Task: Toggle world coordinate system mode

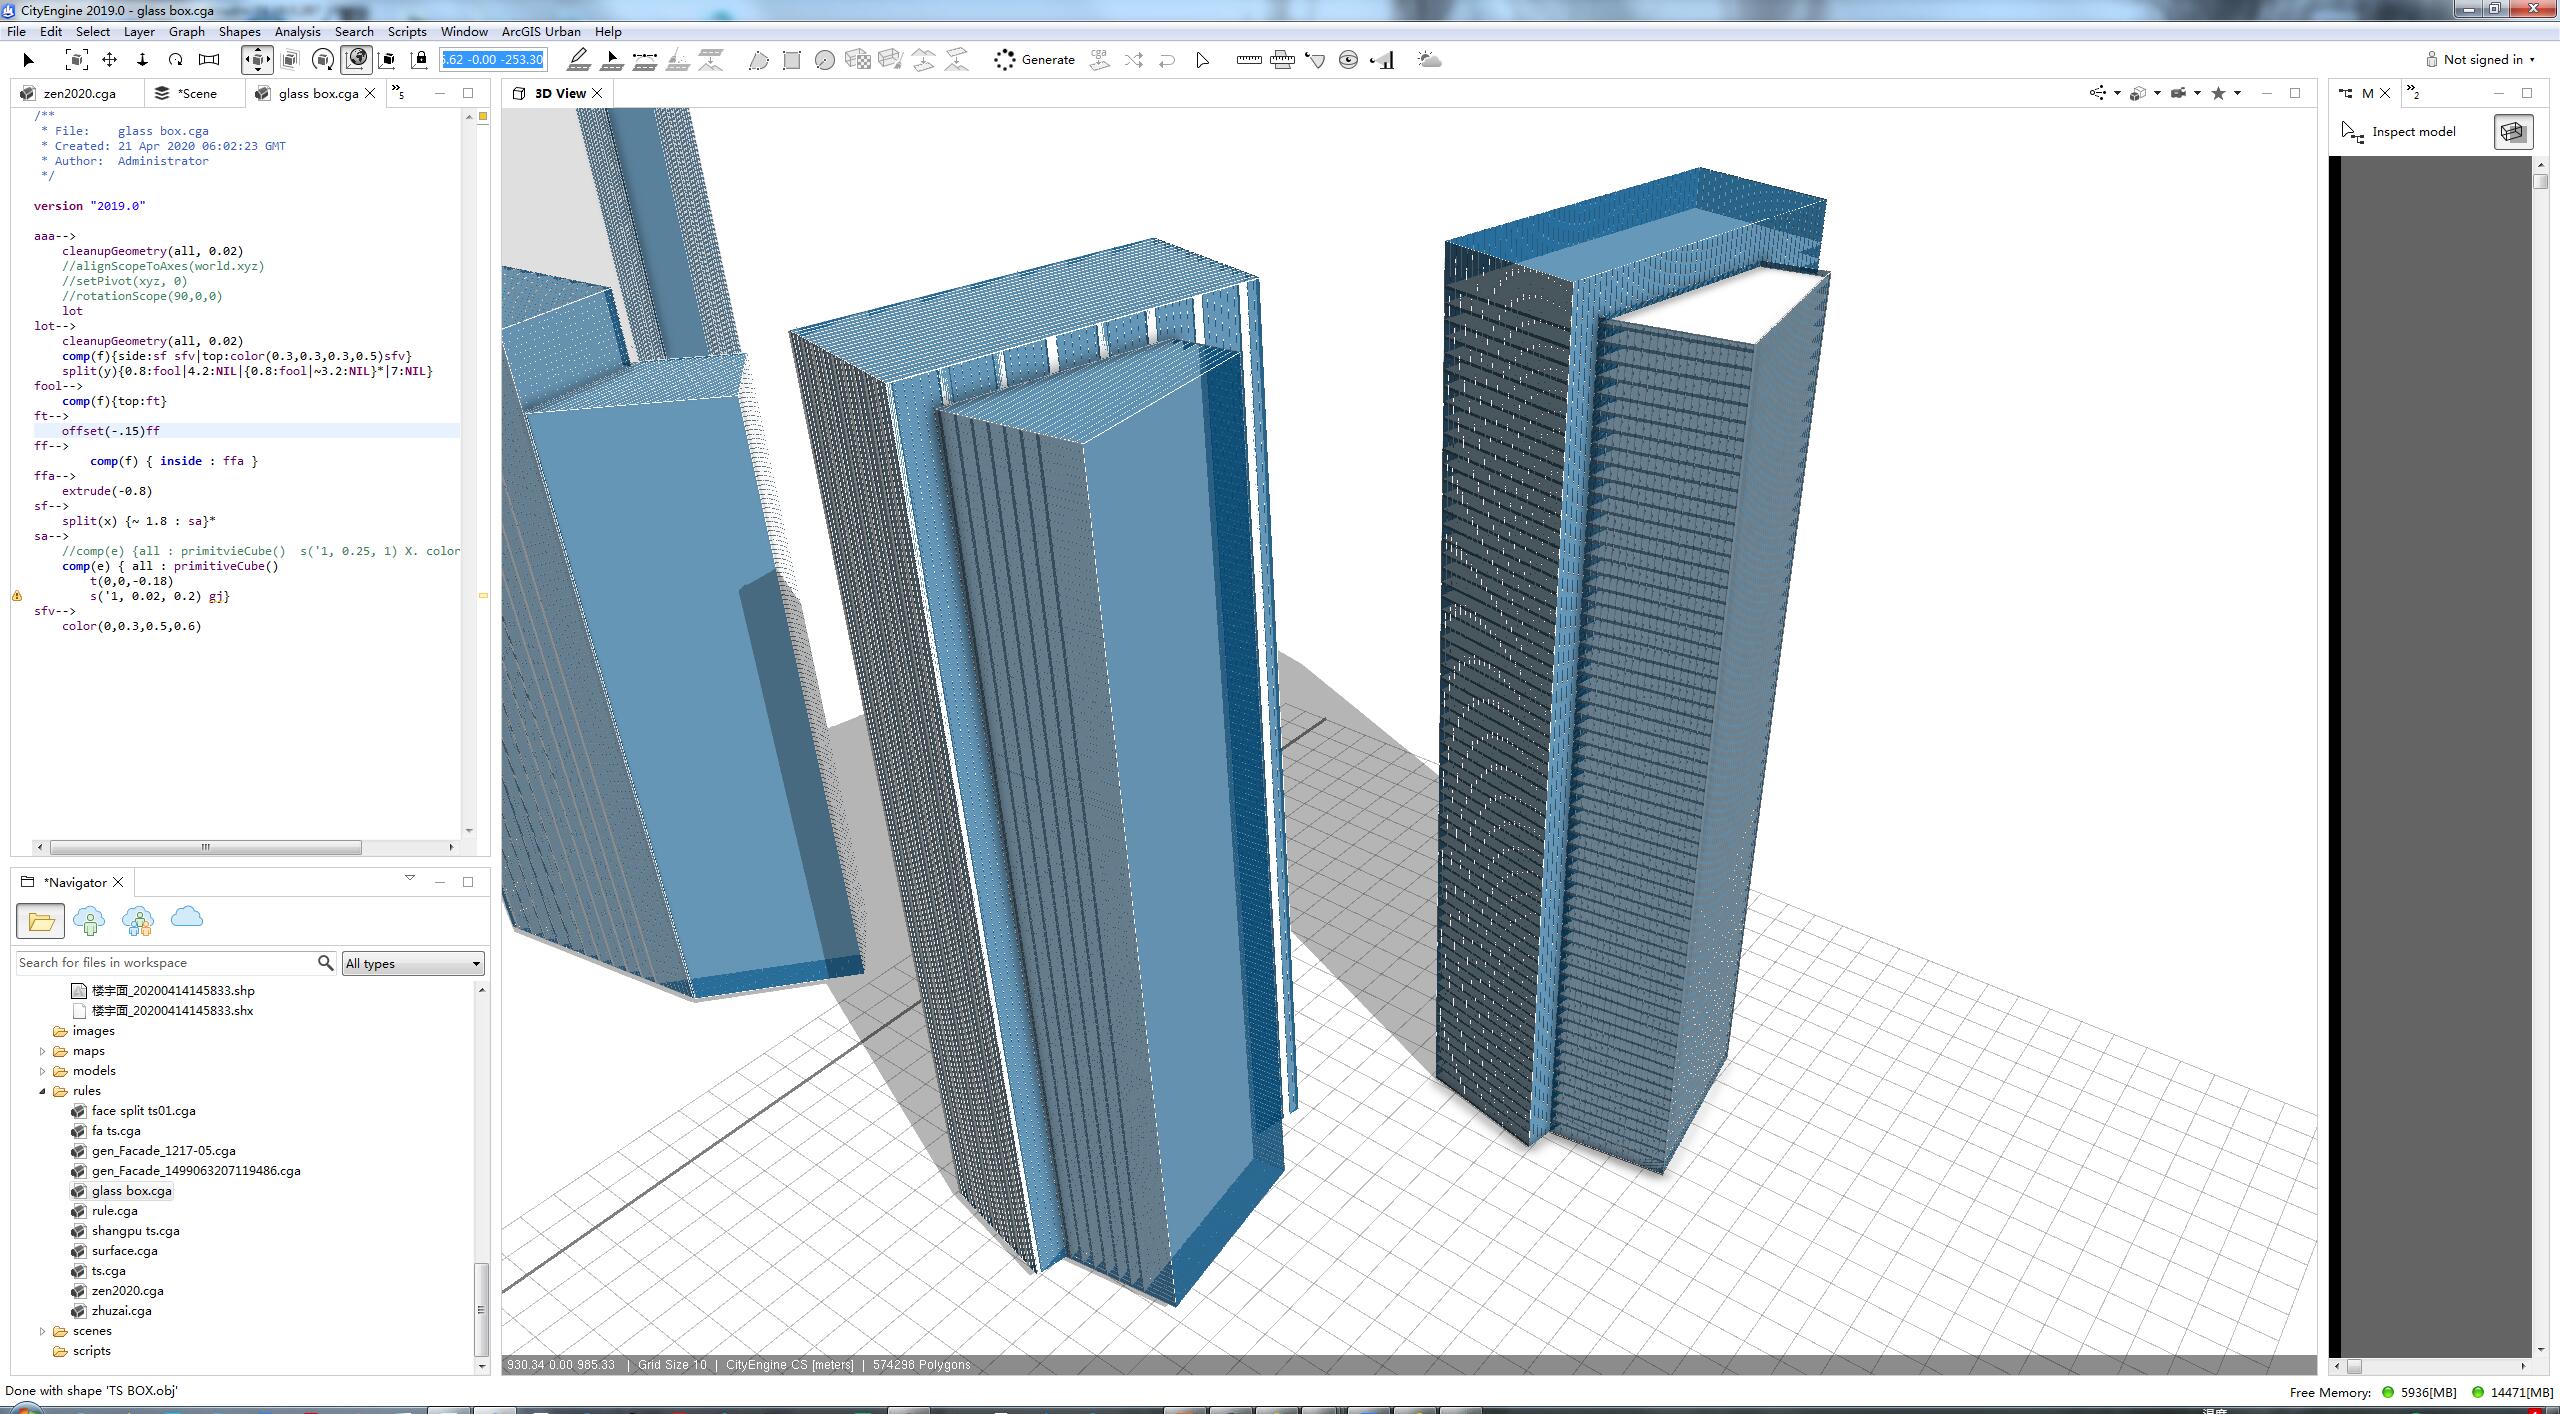Action: [x=356, y=60]
